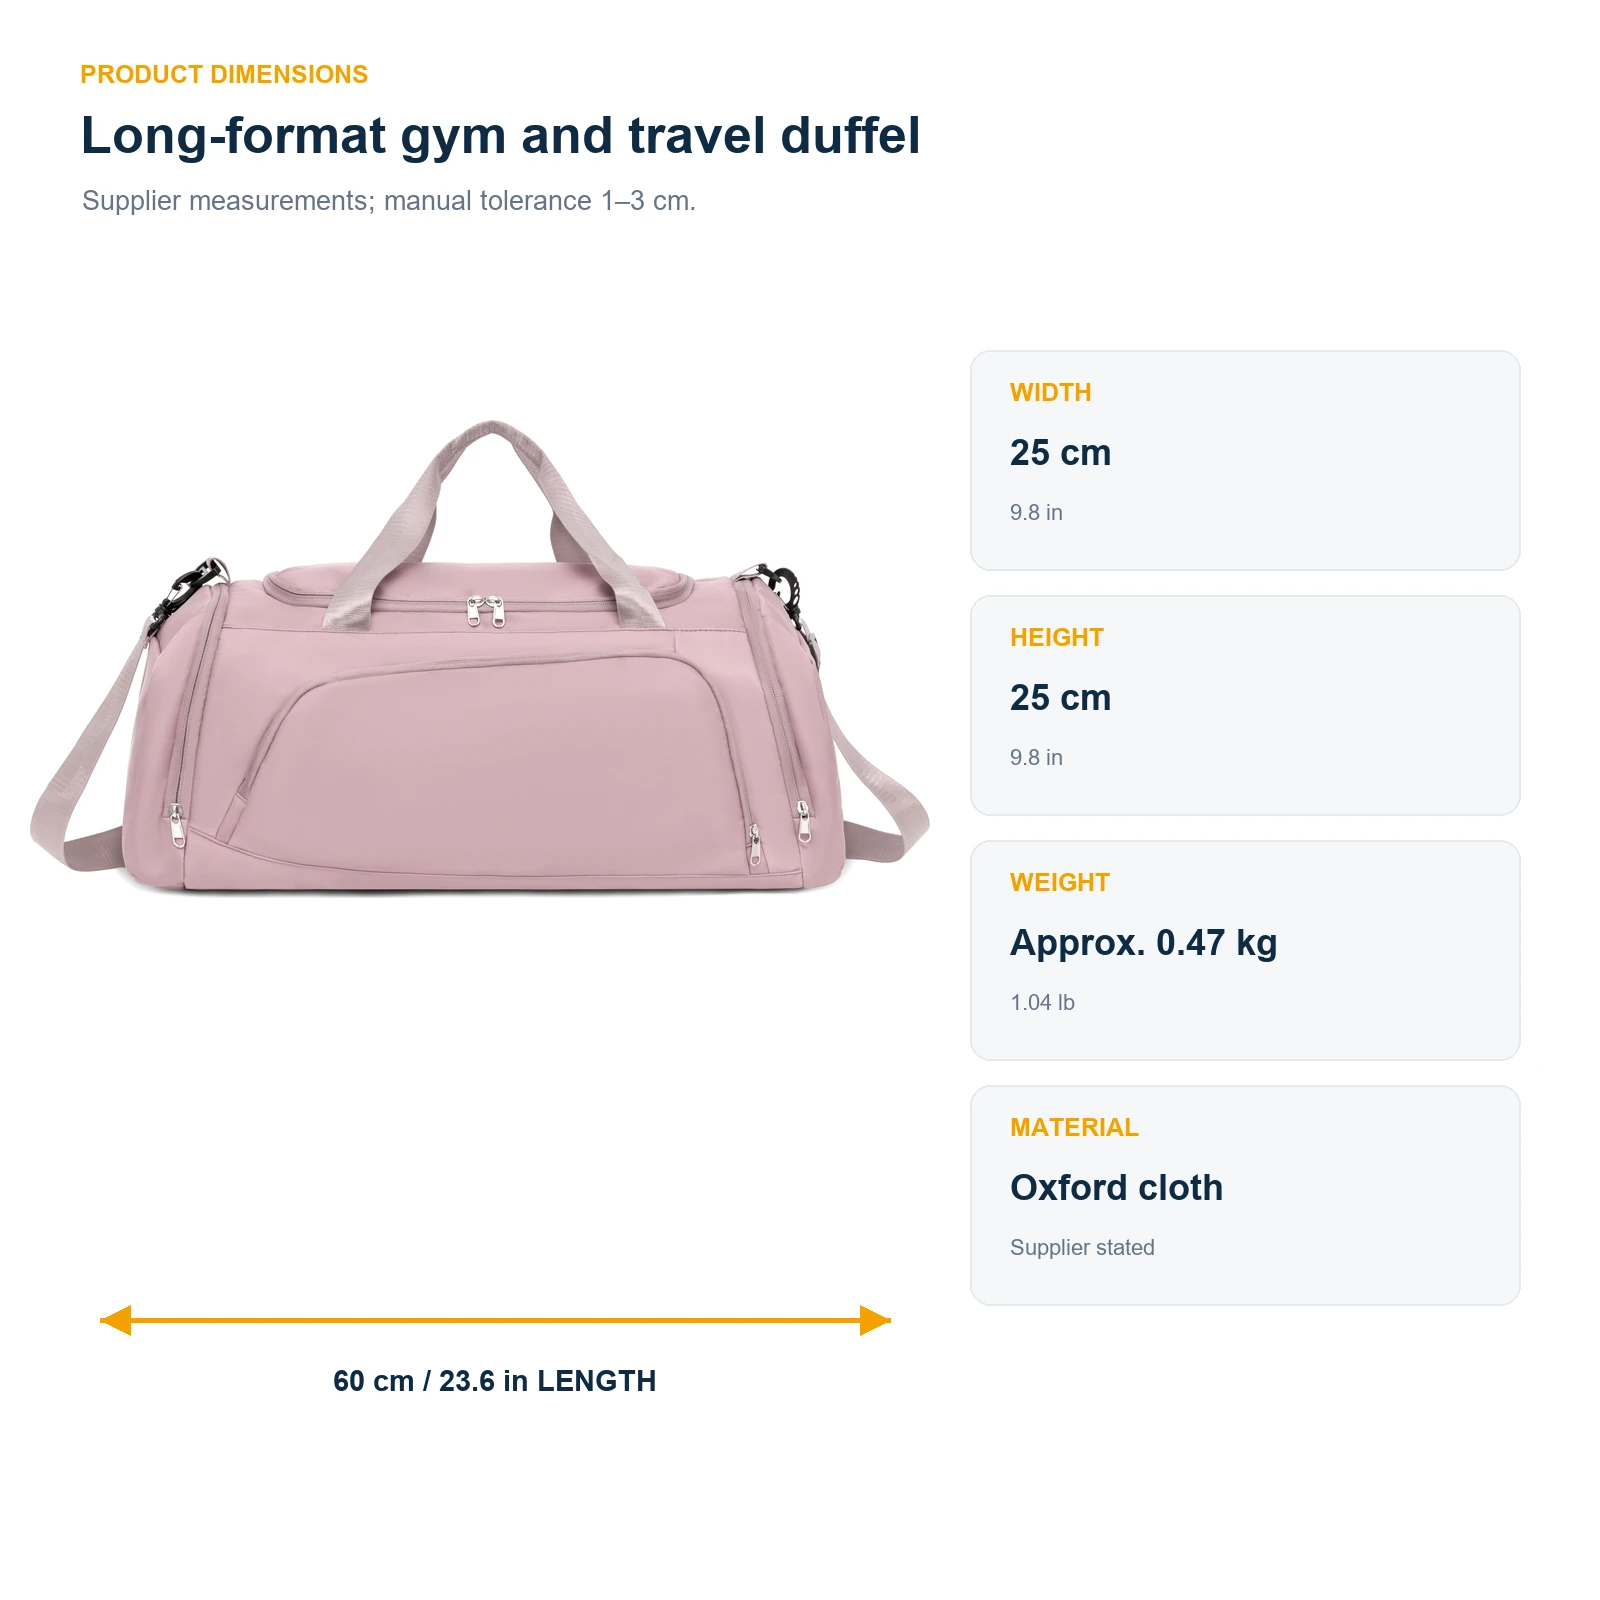Click the 60 cm / 23.6 in LENGTH label
1600x1600 pixels.
494,1381
